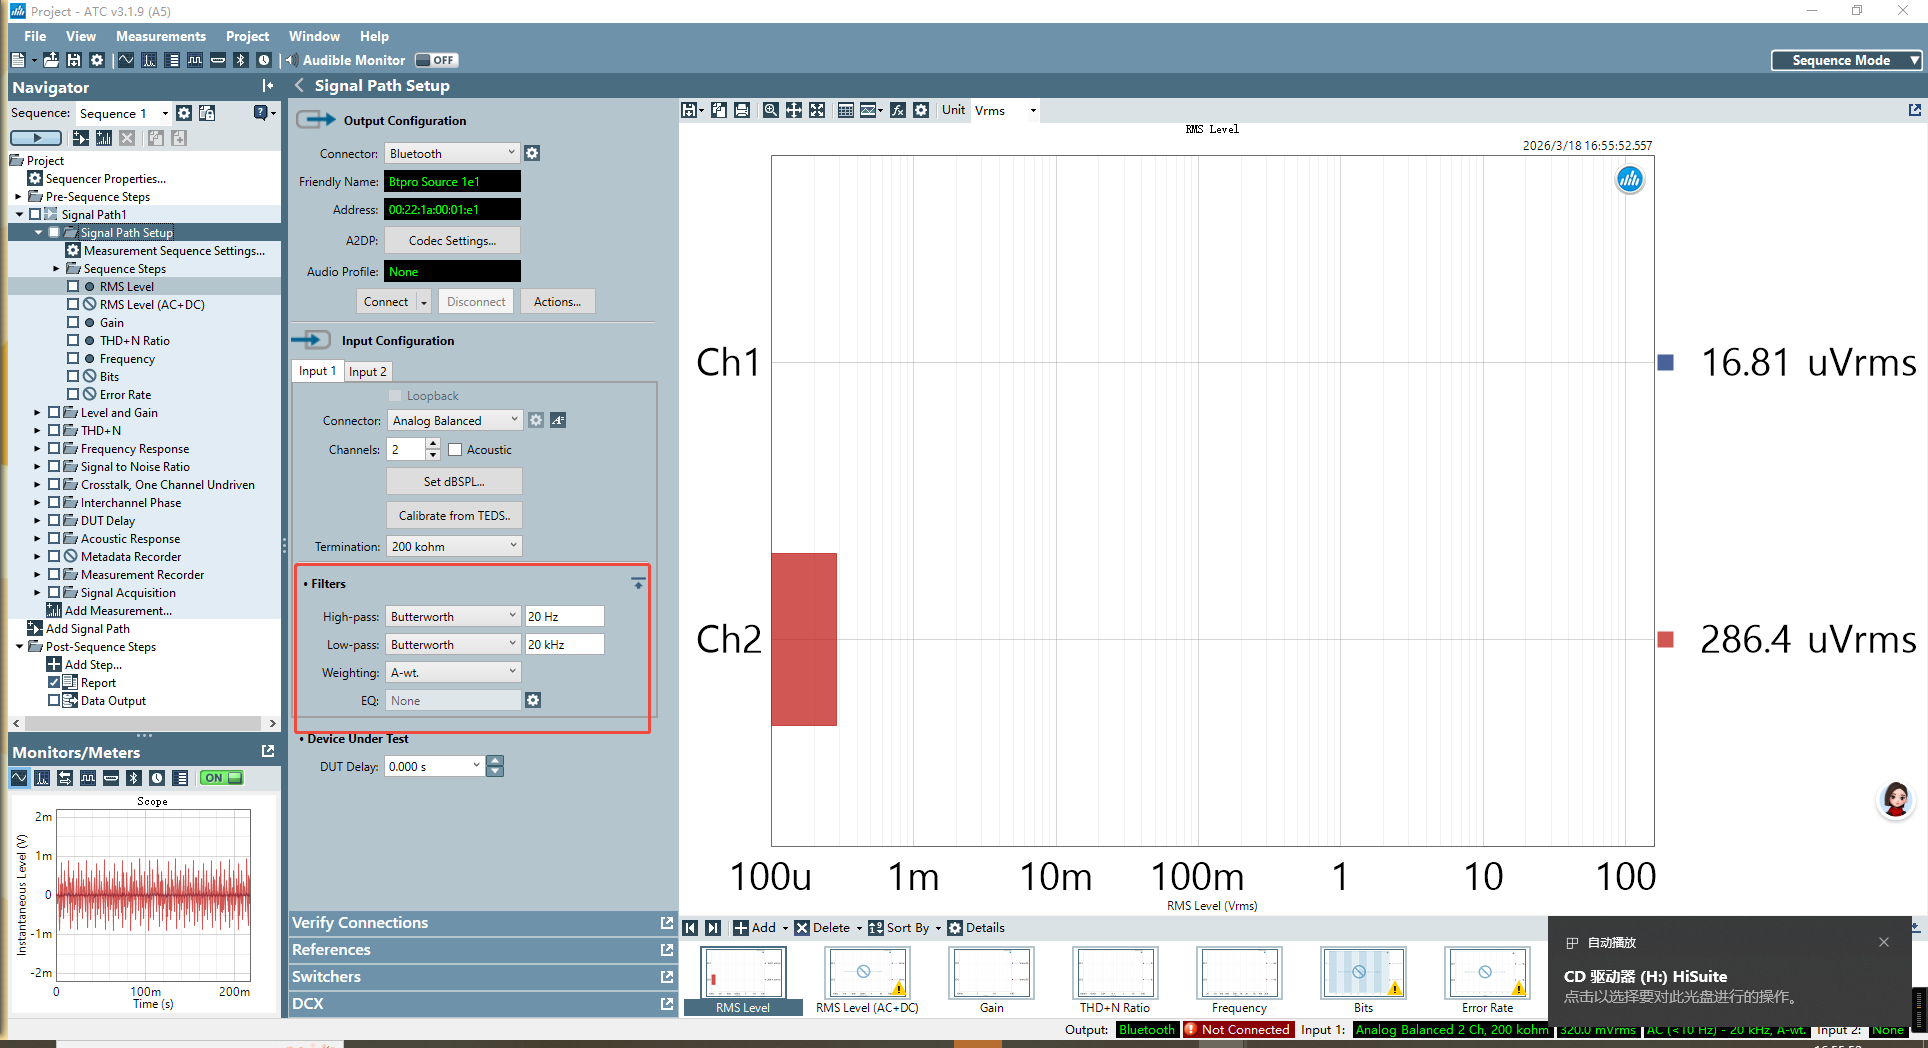Open the Termination 200 kohm dropdown
Image resolution: width=1928 pixels, height=1048 pixels.
pos(454,546)
